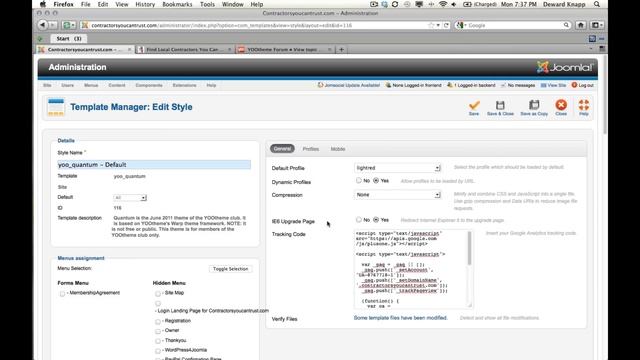This screenshot has width=640, height=360.
Task: Open a new tab with plus icon
Action: [341, 49]
